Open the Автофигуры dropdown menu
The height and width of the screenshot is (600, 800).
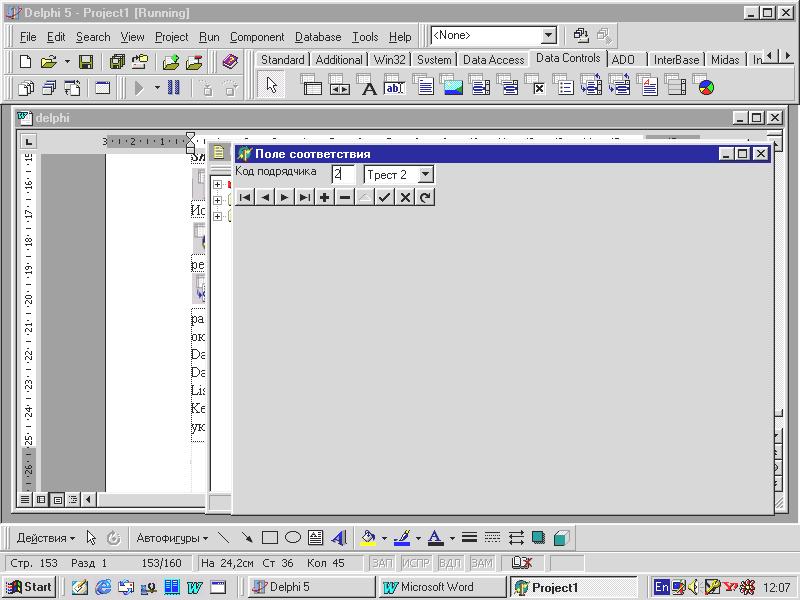[172, 538]
